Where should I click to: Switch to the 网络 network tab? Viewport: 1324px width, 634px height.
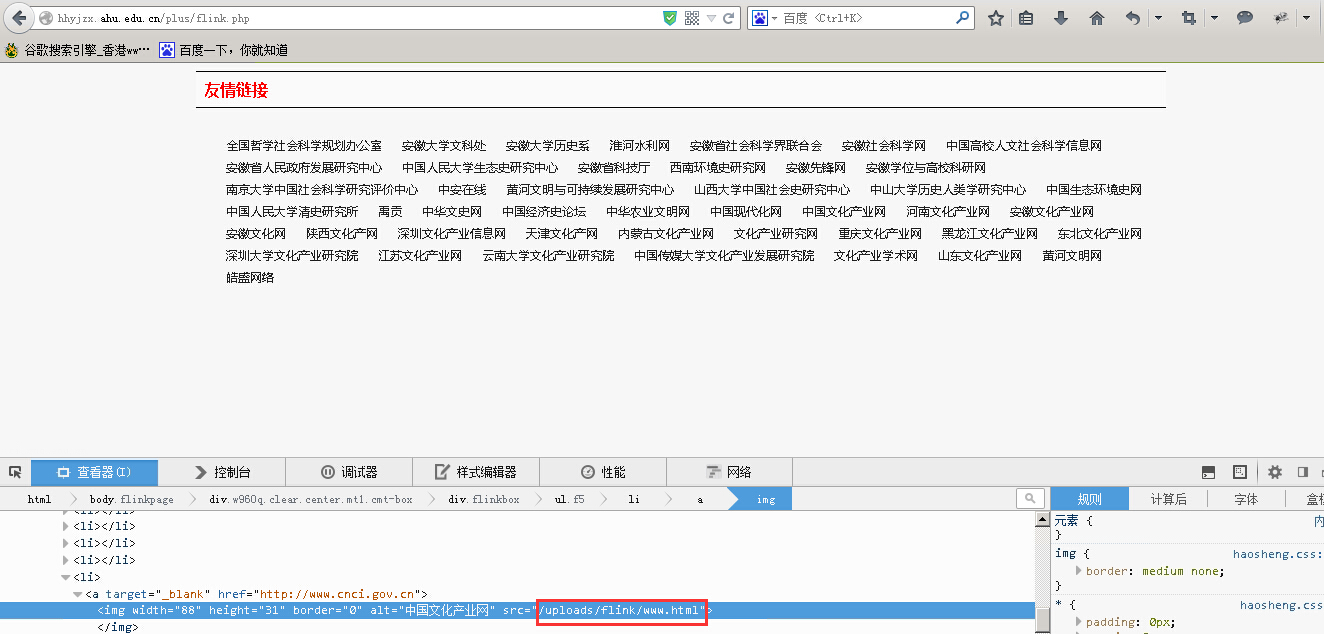[729, 472]
